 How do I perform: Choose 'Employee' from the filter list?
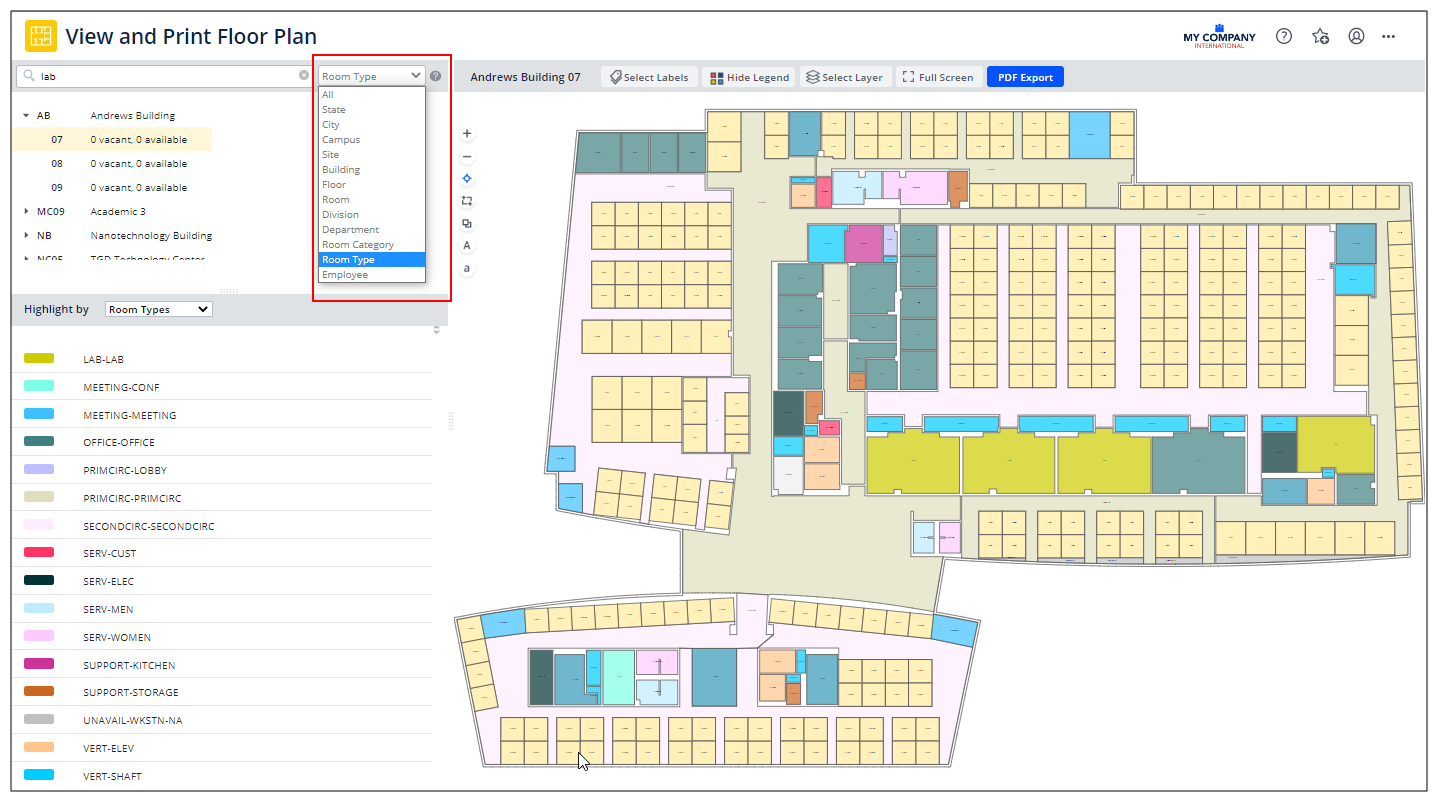pyautogui.click(x=345, y=275)
